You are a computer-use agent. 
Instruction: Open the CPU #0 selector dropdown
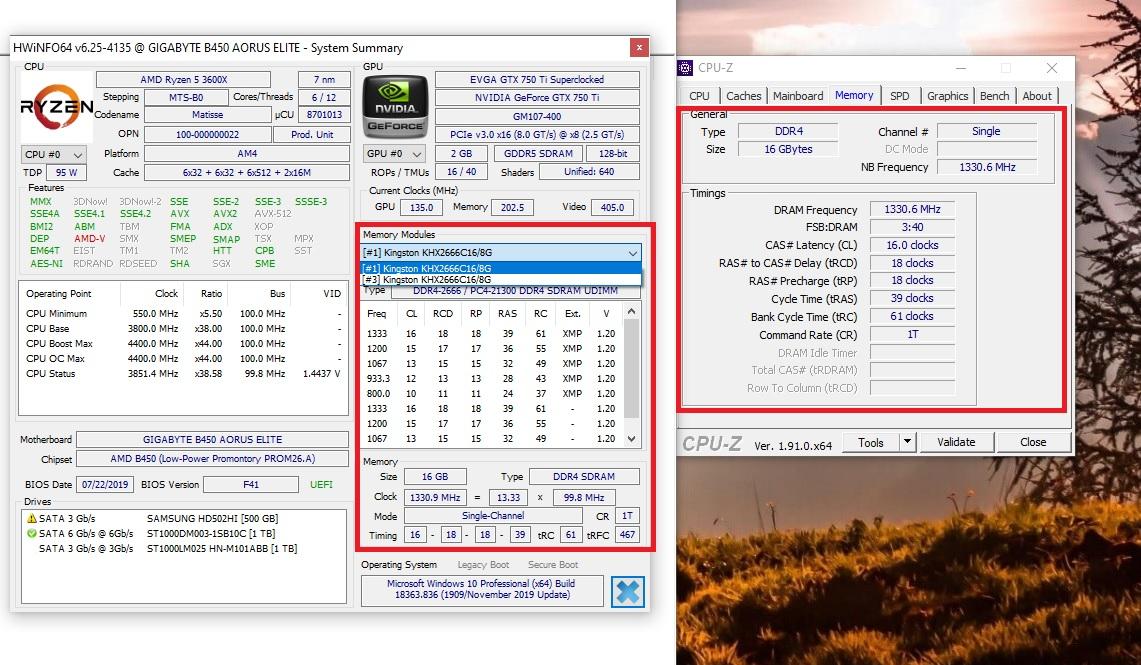[x=54, y=154]
